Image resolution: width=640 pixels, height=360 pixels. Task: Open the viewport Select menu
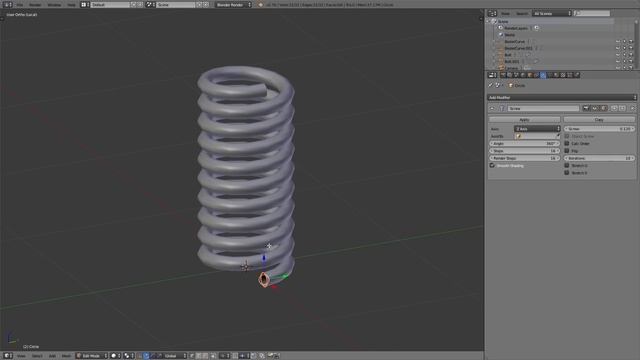(x=37, y=356)
